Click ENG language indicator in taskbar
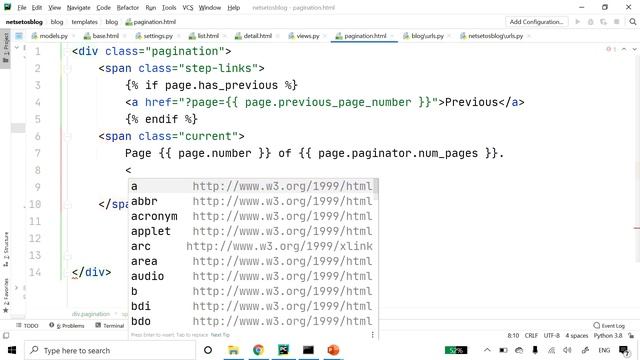 click(604, 350)
